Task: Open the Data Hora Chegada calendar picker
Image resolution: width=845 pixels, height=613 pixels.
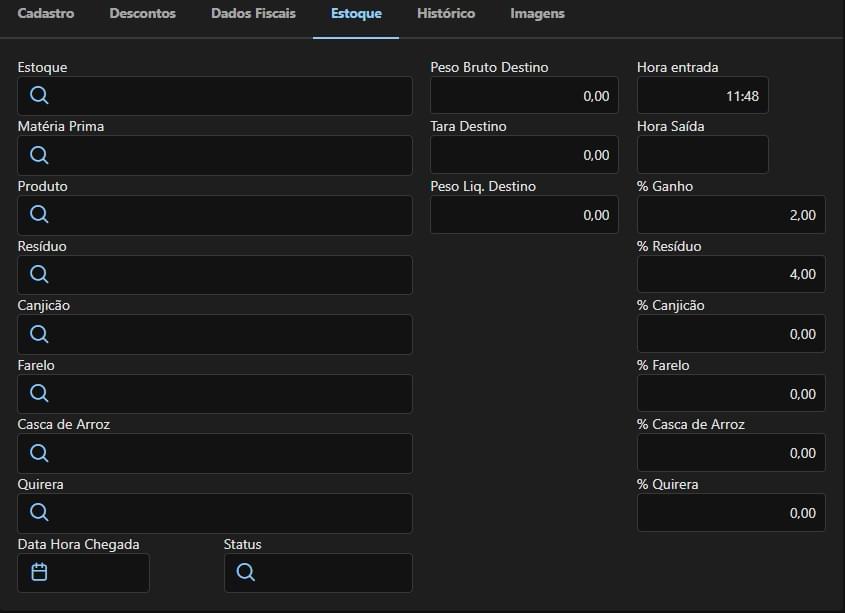Action: coord(39,572)
